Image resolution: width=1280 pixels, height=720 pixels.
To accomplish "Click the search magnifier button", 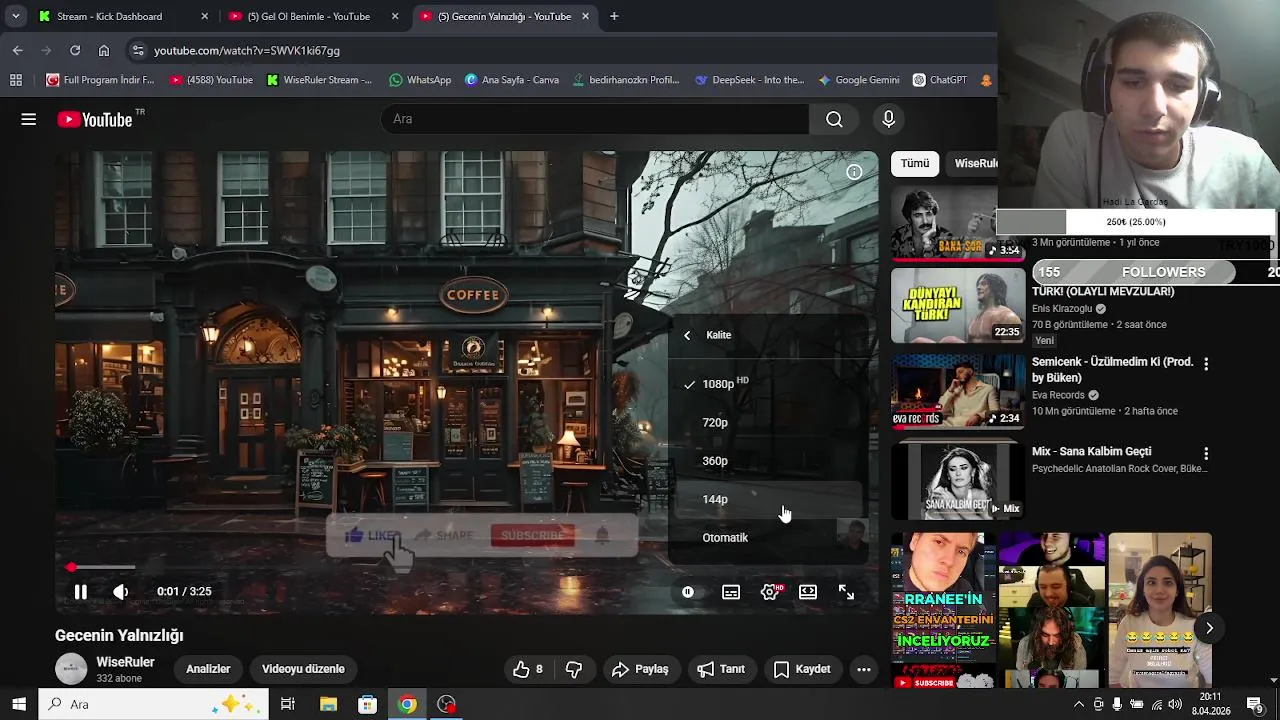I will (x=834, y=119).
